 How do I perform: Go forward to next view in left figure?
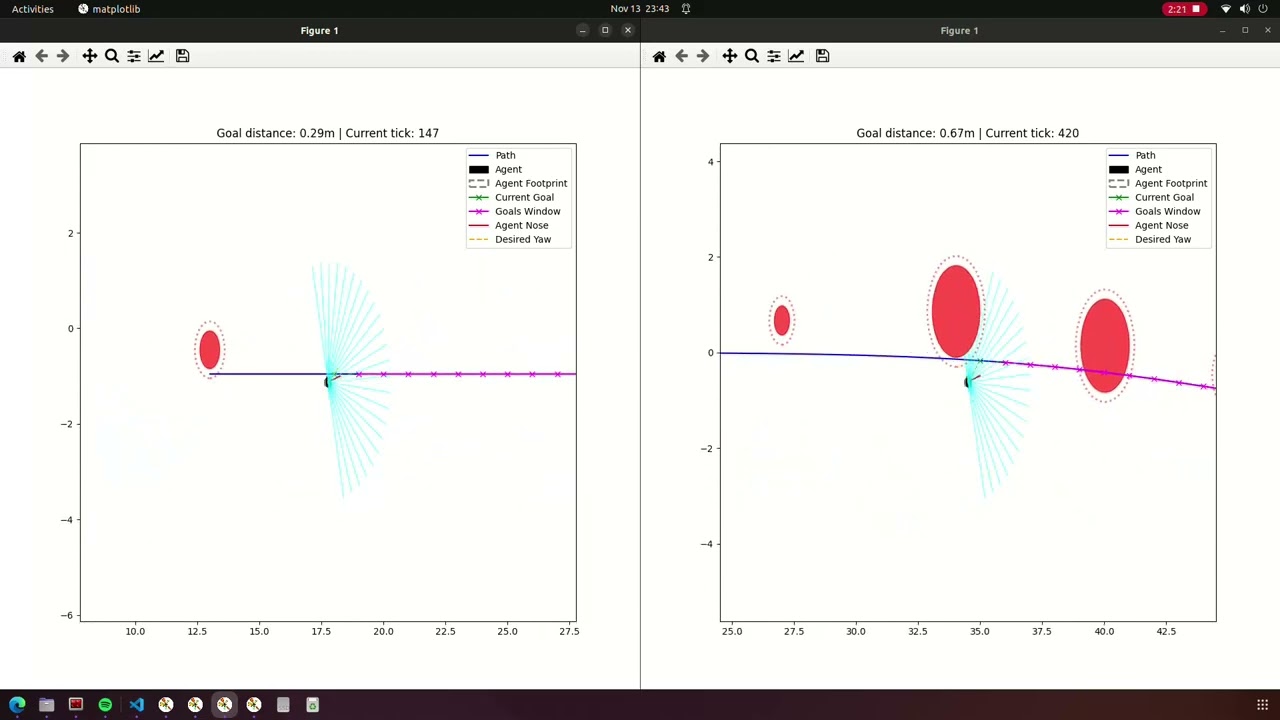(x=63, y=56)
